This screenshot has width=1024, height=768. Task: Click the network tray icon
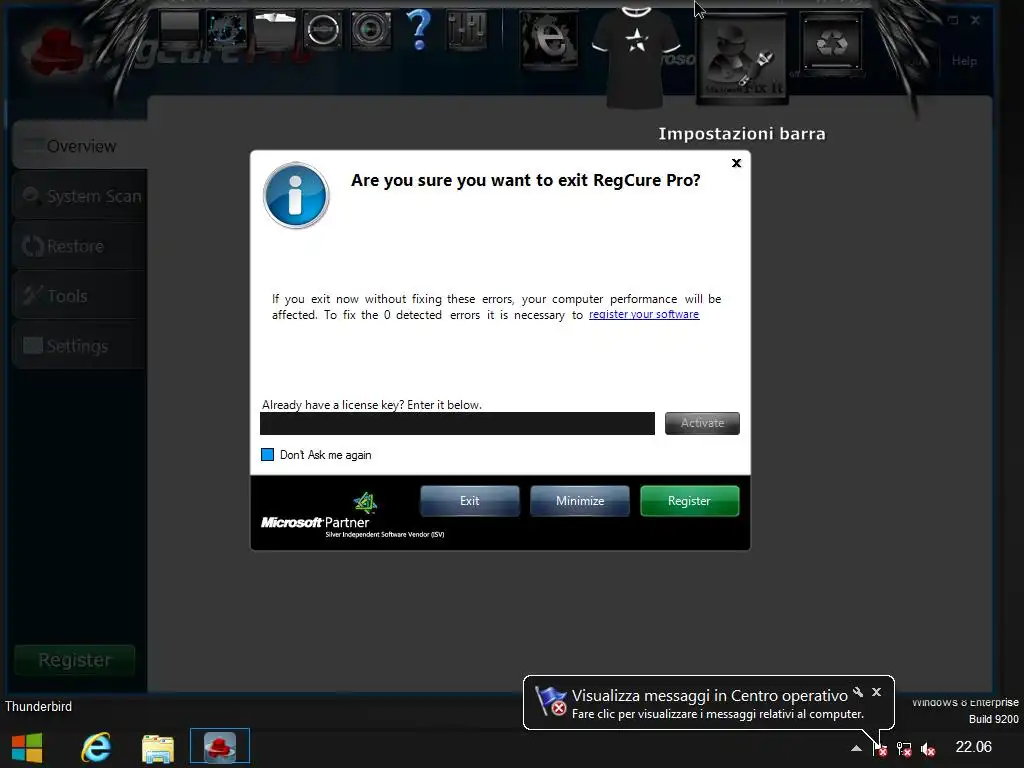(904, 749)
